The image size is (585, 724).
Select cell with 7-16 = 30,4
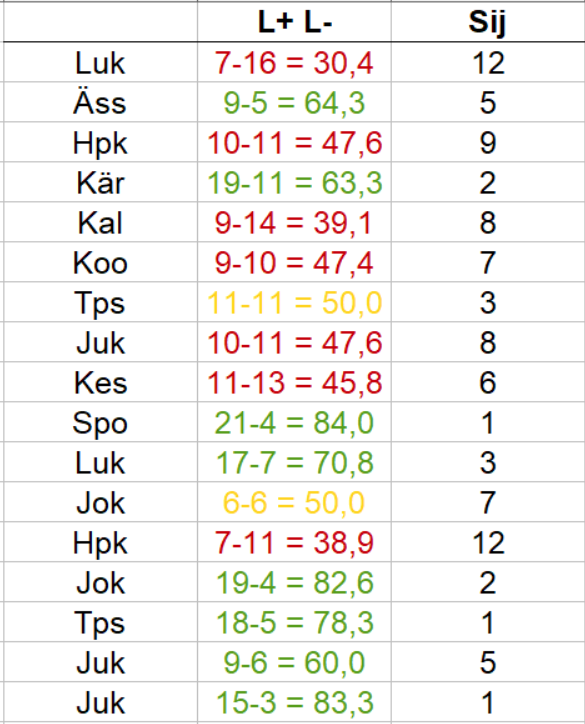[x=294, y=62]
